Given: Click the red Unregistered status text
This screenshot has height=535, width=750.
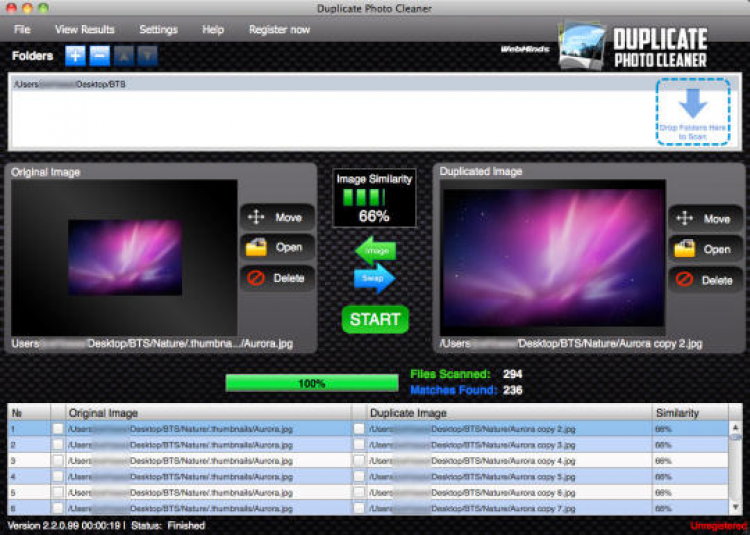Looking at the screenshot, I should 718,526.
